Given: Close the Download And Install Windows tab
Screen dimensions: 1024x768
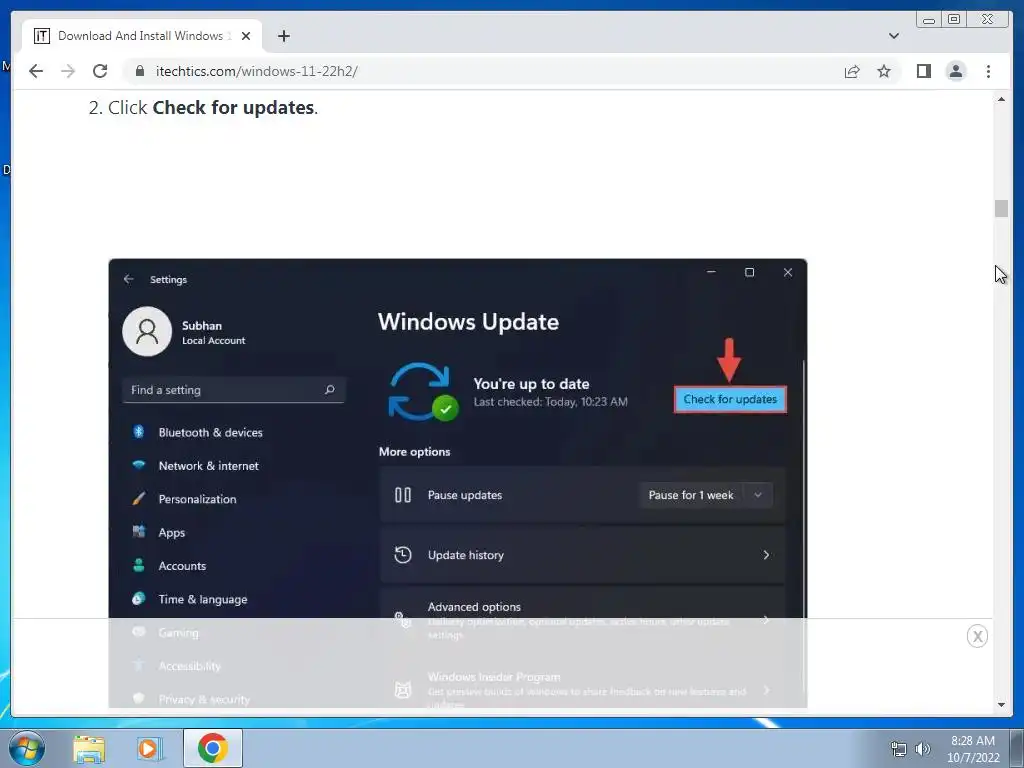Looking at the screenshot, I should coord(246,36).
